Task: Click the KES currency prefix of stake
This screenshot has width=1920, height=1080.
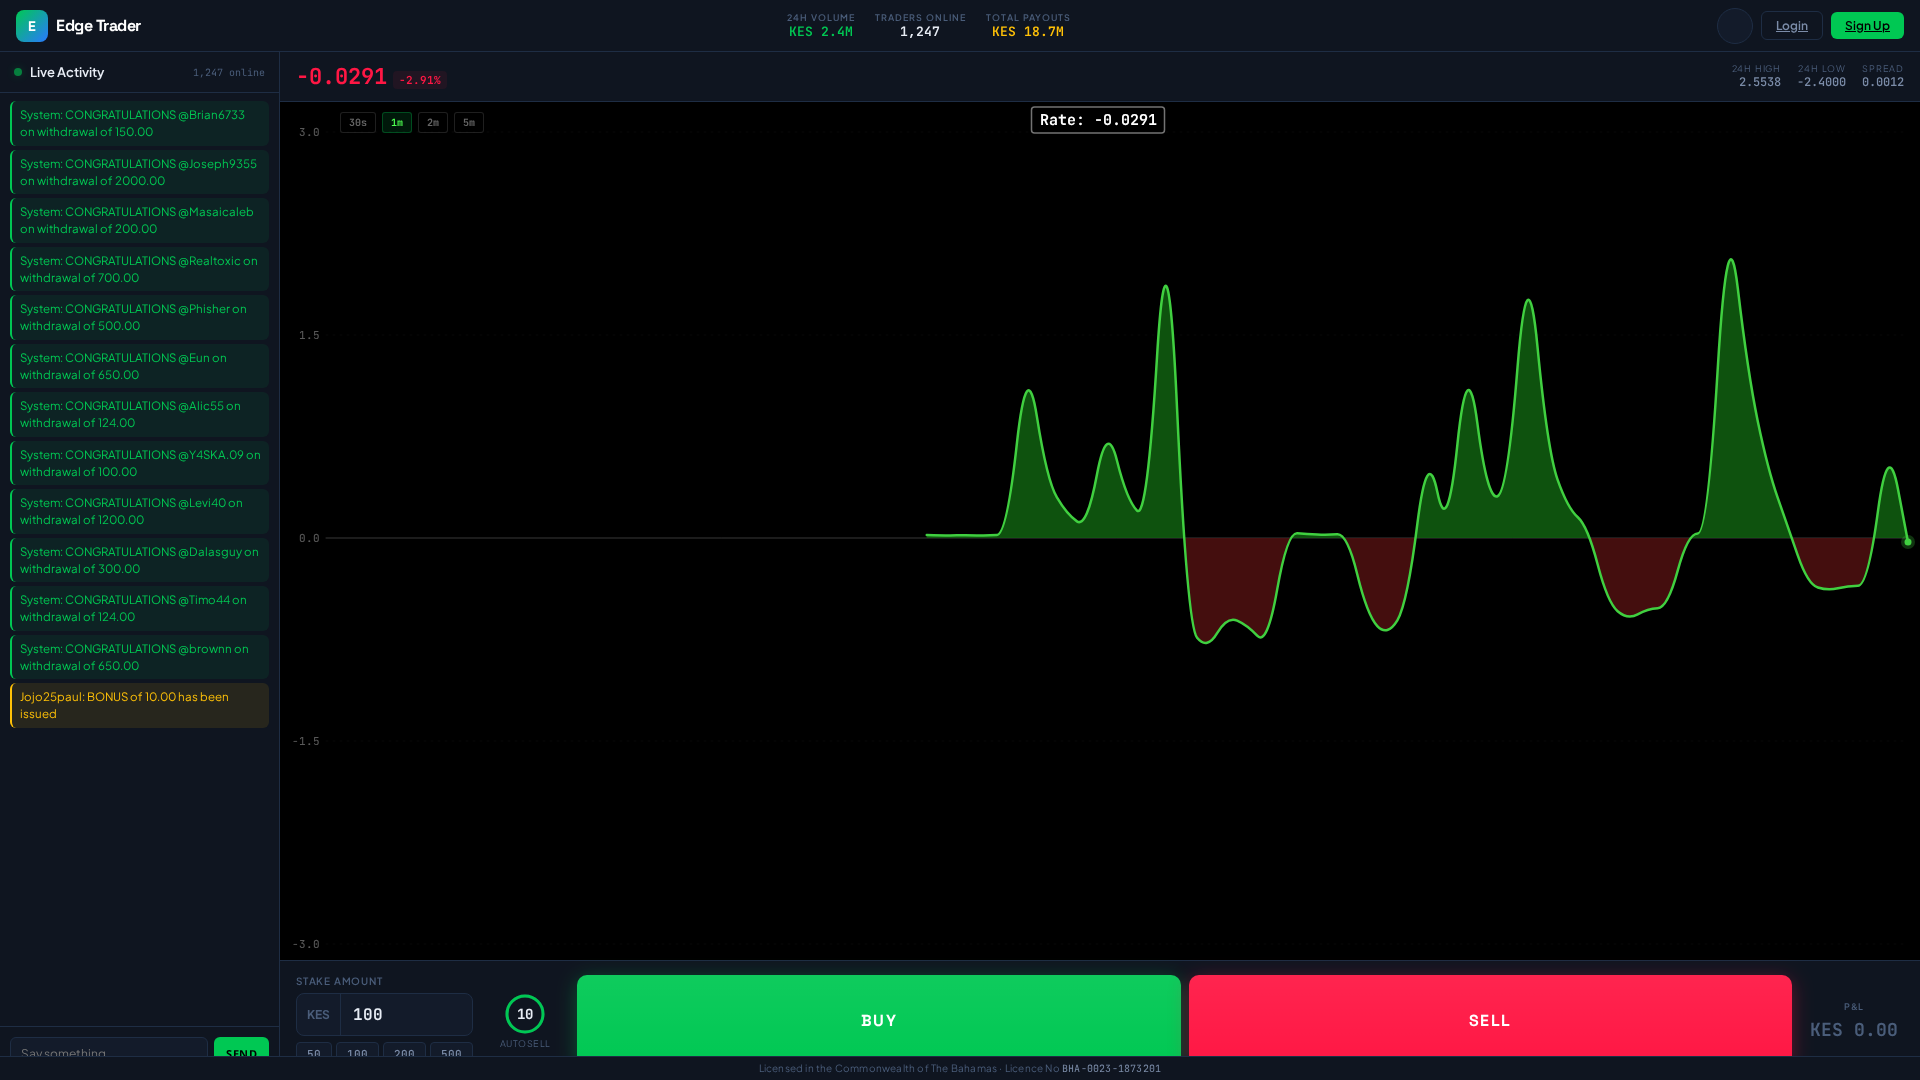Action: [x=318, y=1014]
